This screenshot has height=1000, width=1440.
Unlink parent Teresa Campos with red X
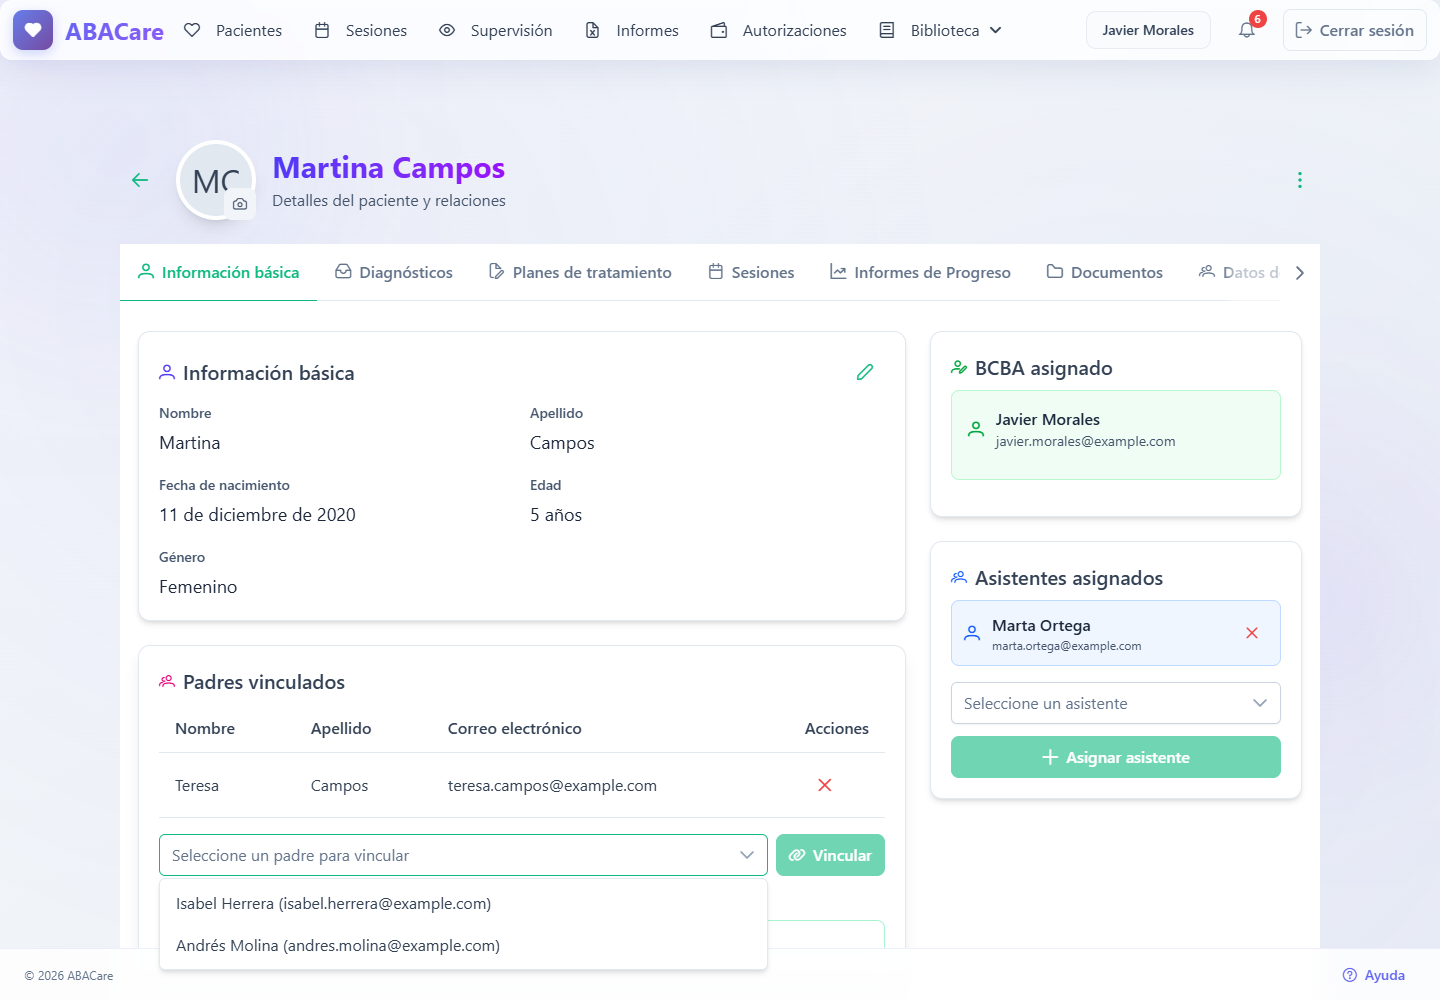(x=825, y=785)
